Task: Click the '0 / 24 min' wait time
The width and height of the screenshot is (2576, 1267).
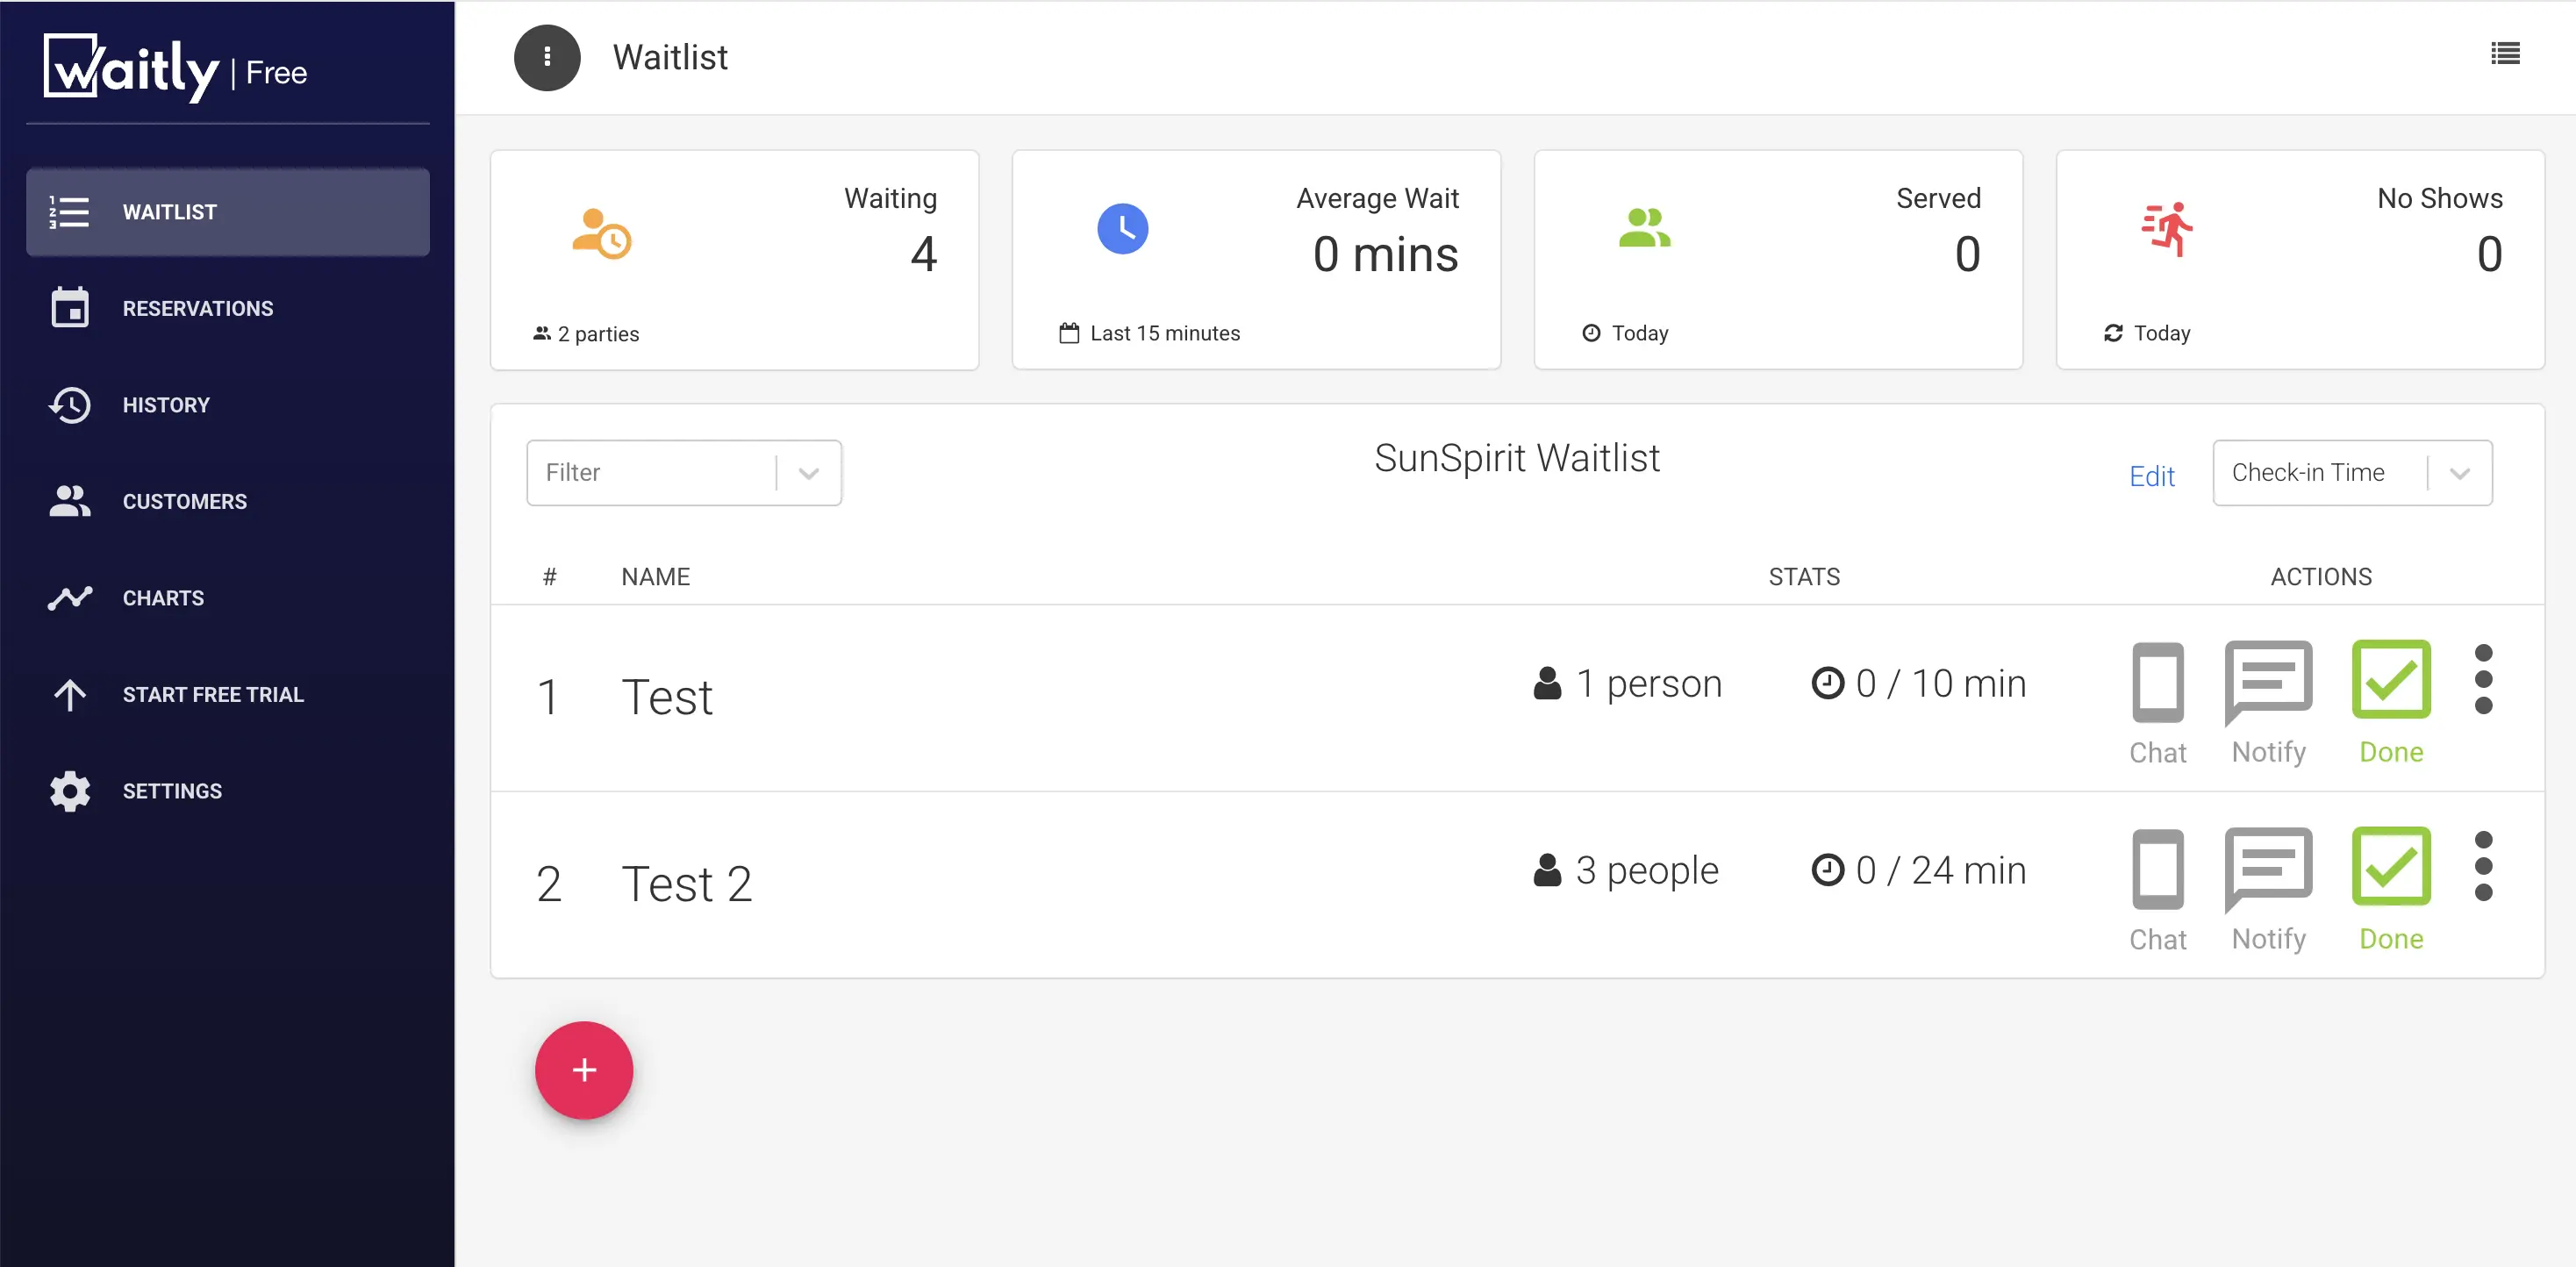Action: click(1919, 870)
